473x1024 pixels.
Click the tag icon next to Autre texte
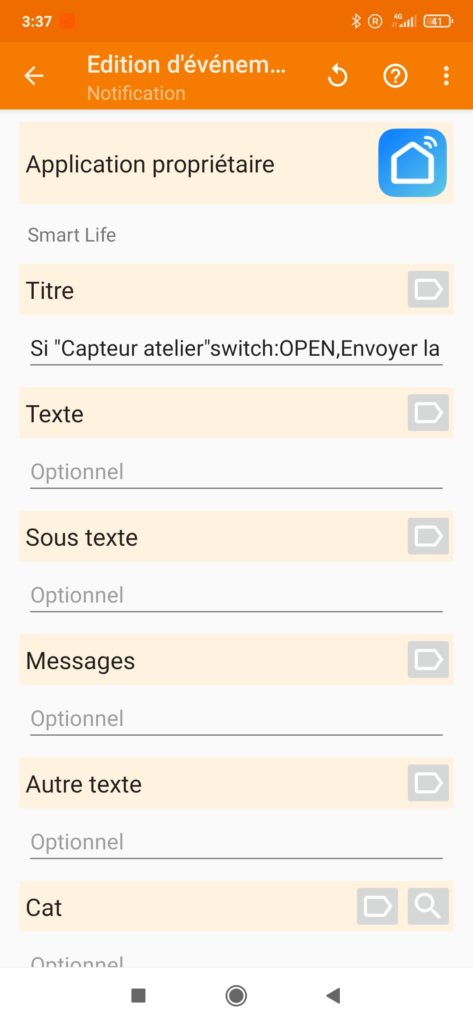tap(428, 783)
